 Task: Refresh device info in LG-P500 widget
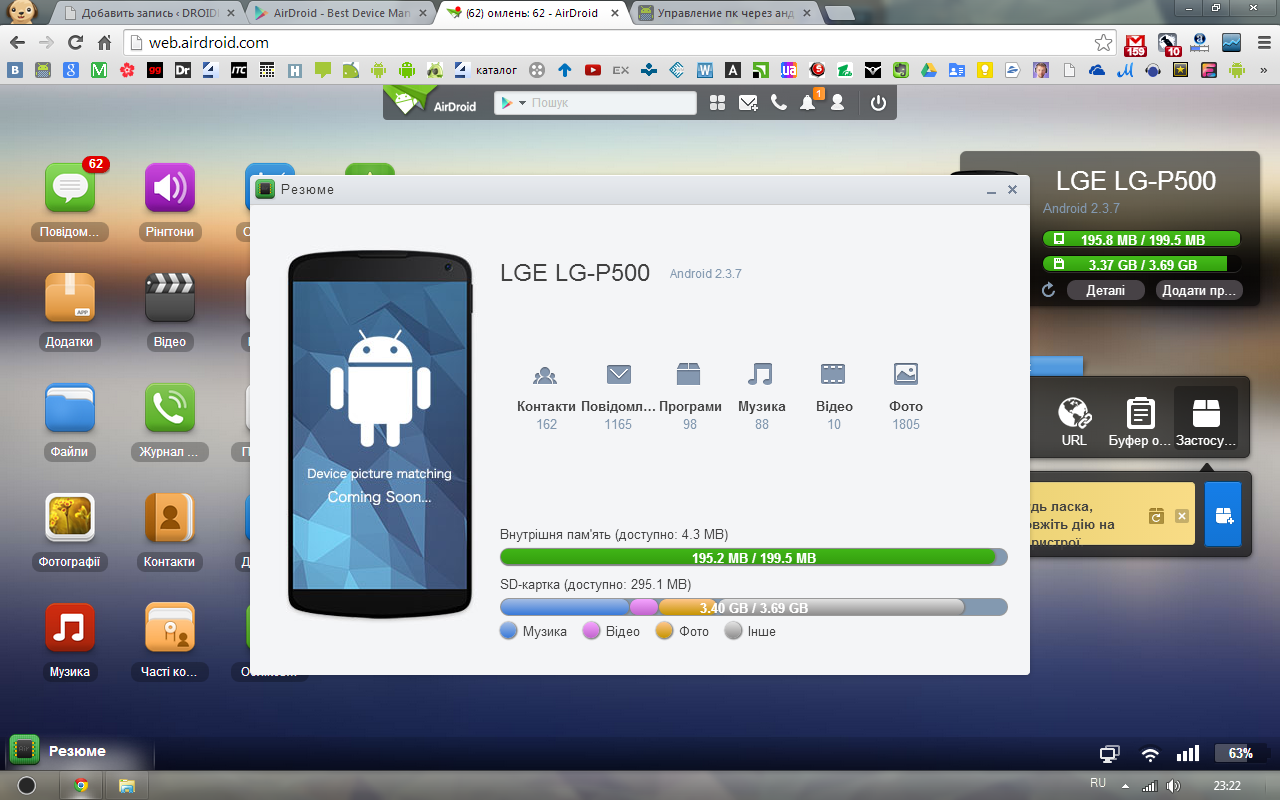tap(1048, 290)
